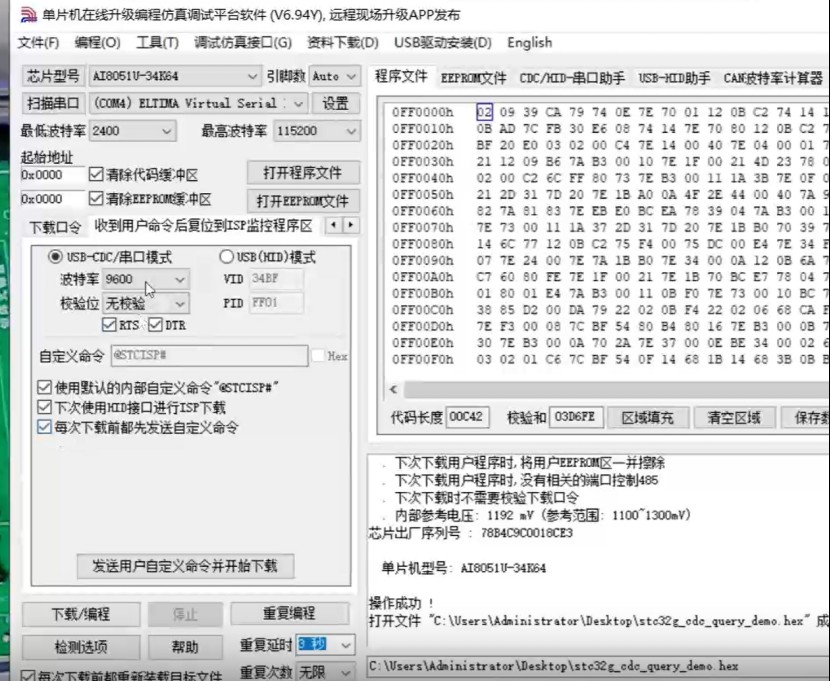Toggle the Hex checkbox
This screenshot has height=681, width=830.
click(x=318, y=356)
